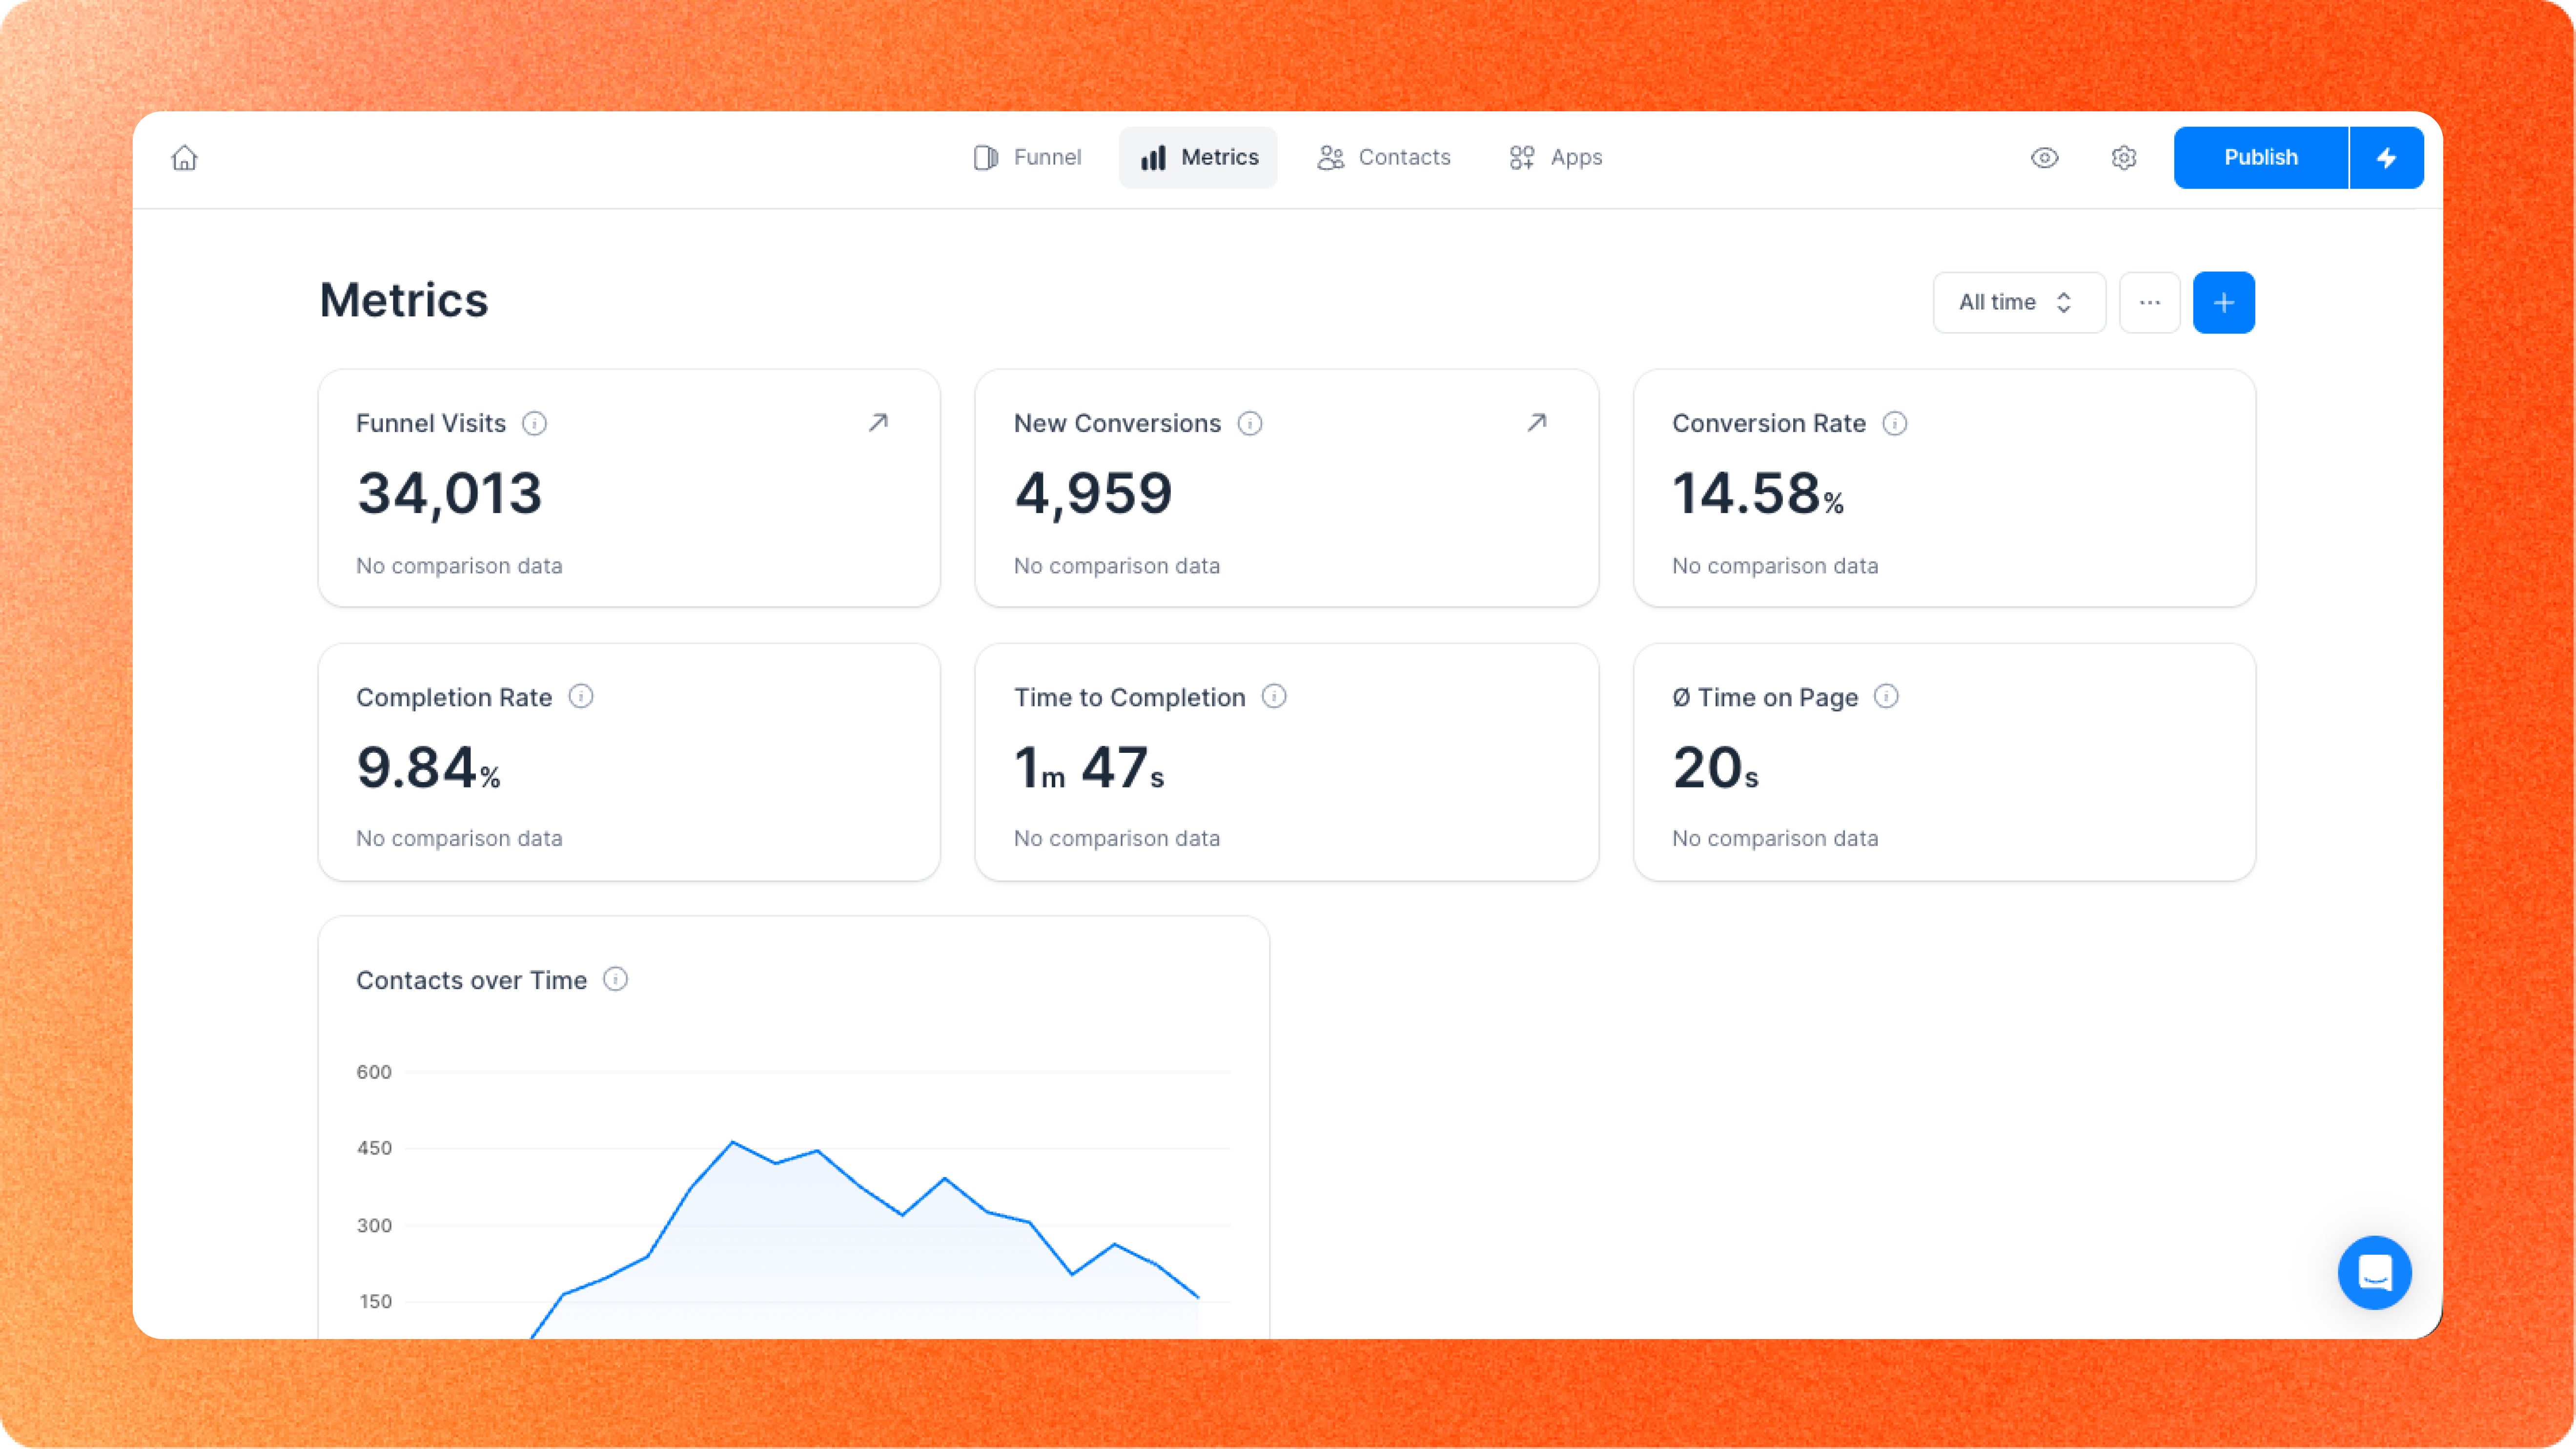Show info for Time to Completion
Viewport: 2576px width, 1449px height.
click(1274, 696)
